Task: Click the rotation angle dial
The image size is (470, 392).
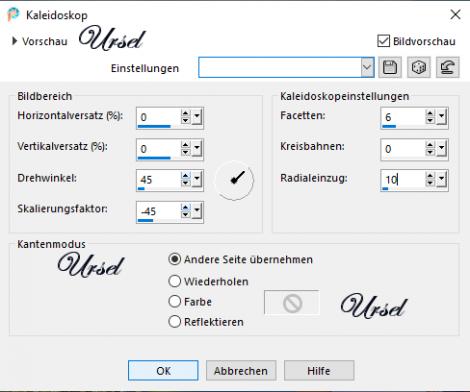Action: tap(234, 180)
